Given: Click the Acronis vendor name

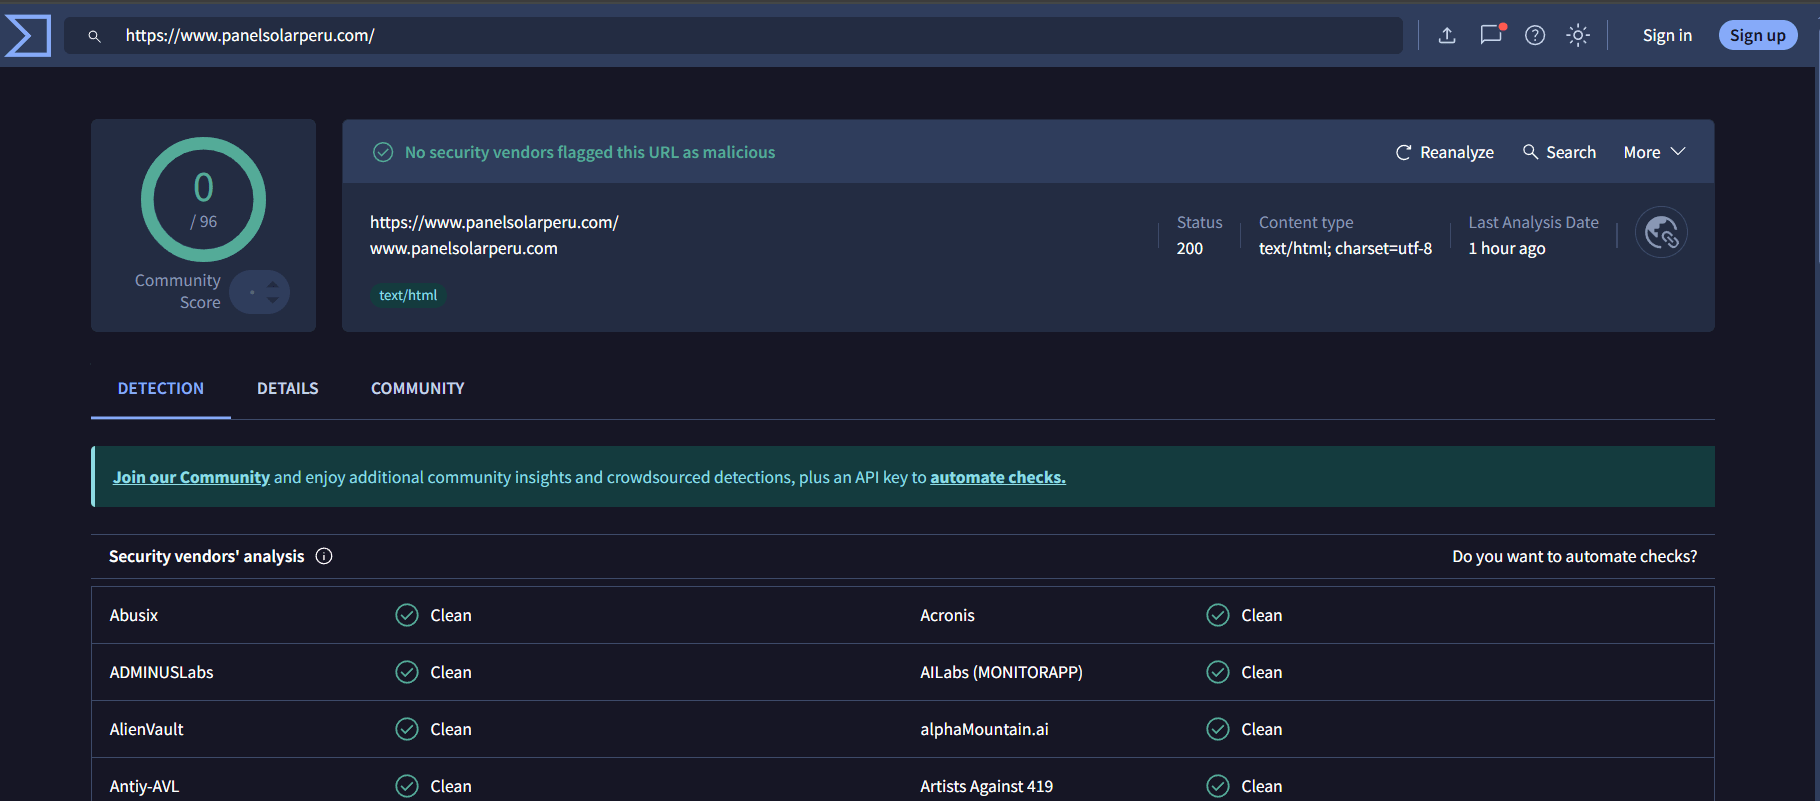Looking at the screenshot, I should (947, 615).
